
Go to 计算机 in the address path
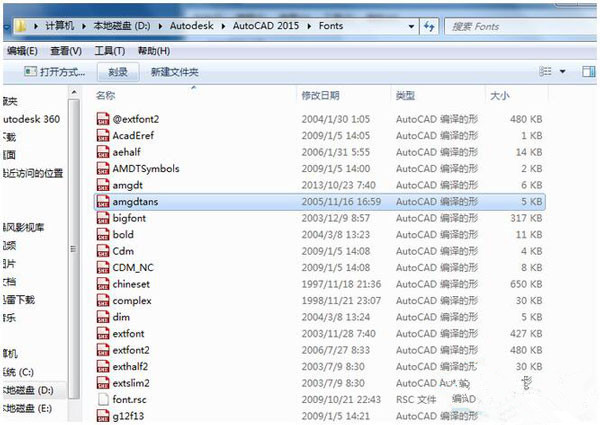point(60,26)
